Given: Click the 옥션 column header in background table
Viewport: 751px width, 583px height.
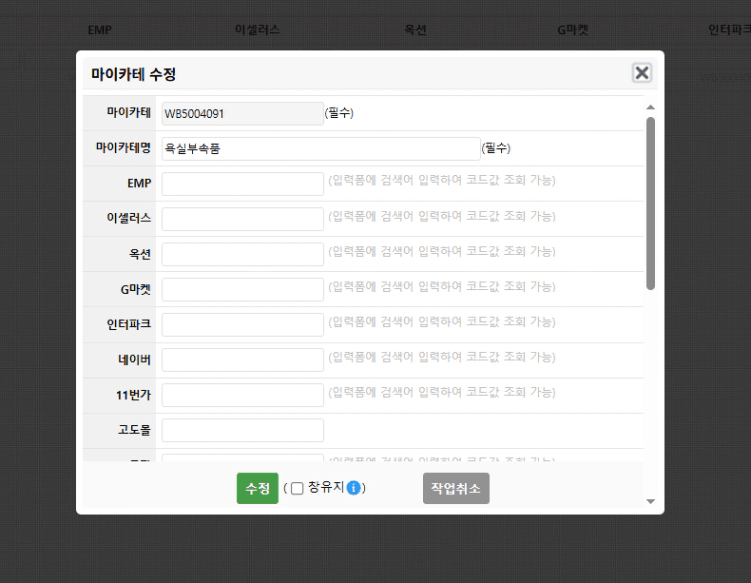Looking at the screenshot, I should coord(415,30).
